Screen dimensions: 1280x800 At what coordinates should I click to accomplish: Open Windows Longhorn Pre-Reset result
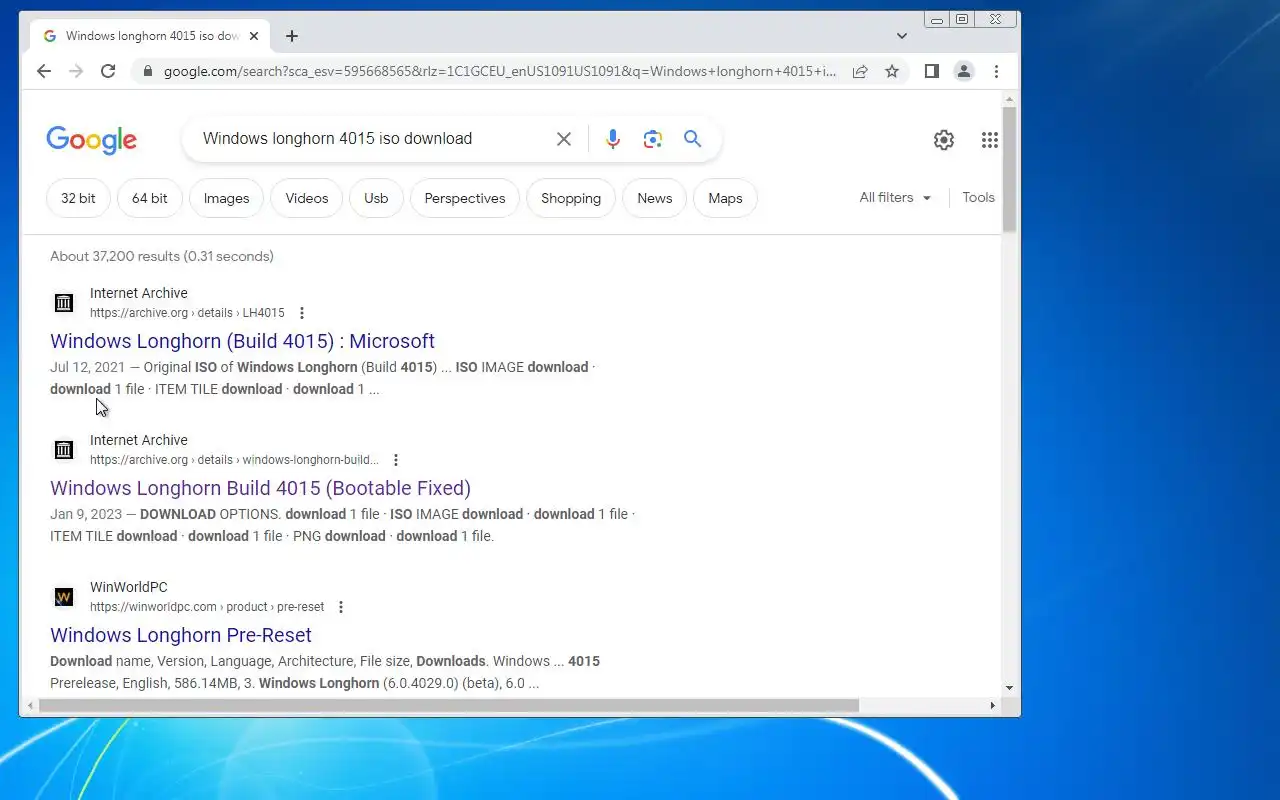(x=181, y=635)
